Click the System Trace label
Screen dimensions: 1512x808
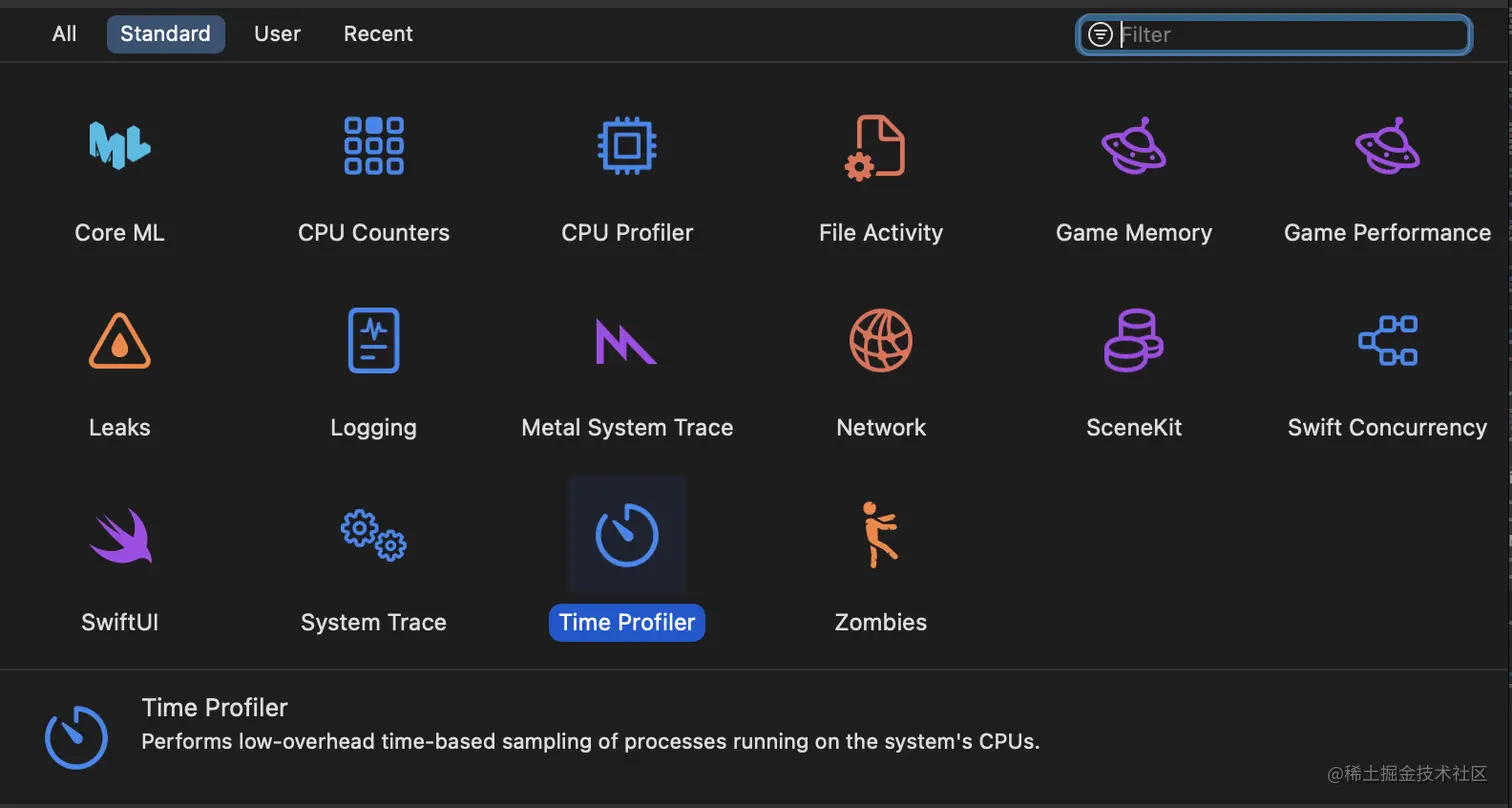(373, 622)
